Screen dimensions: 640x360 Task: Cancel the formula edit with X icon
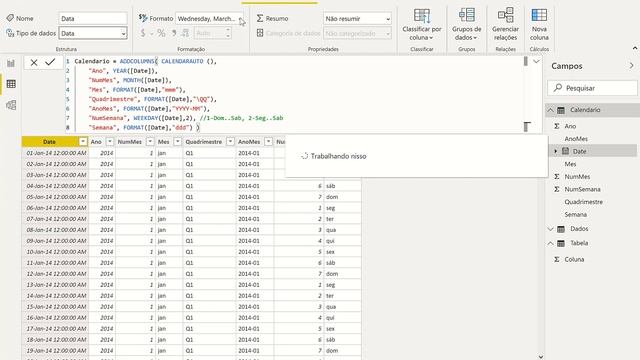click(x=34, y=62)
